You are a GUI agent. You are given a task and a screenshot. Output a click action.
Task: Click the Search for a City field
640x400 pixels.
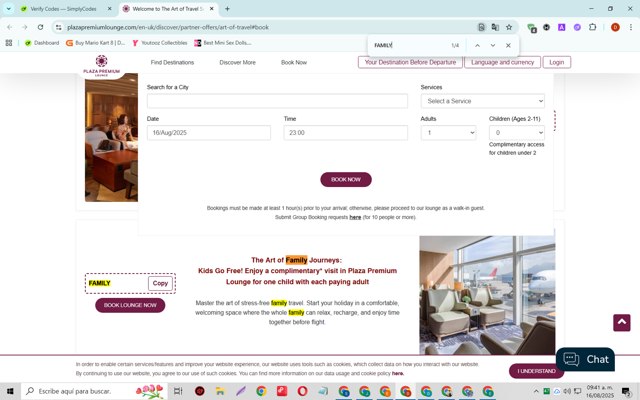pyautogui.click(x=277, y=101)
